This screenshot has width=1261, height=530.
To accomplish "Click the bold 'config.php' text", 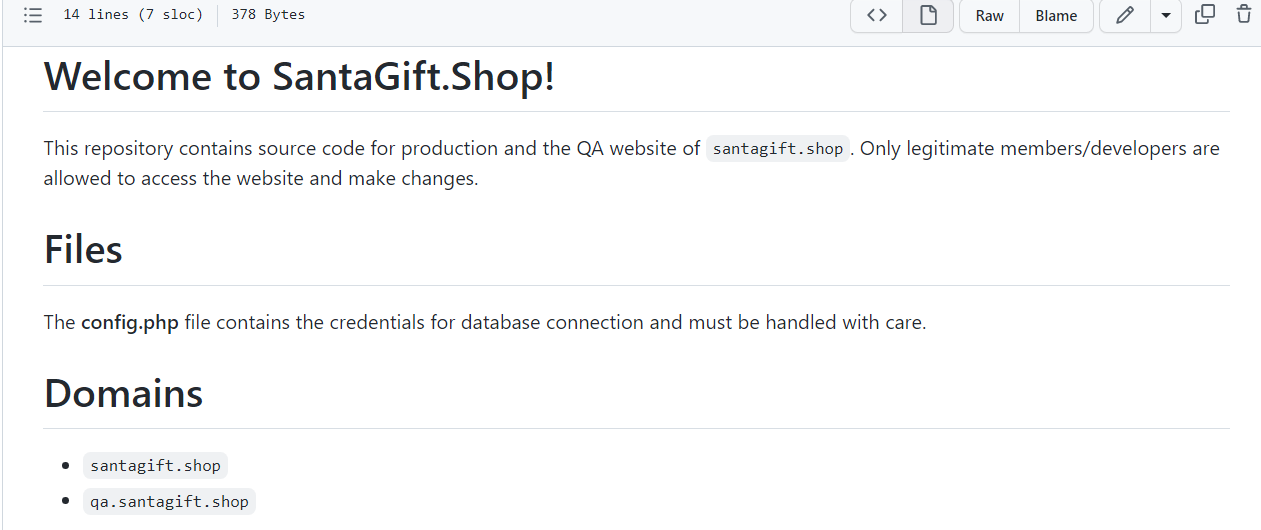I will (130, 323).
